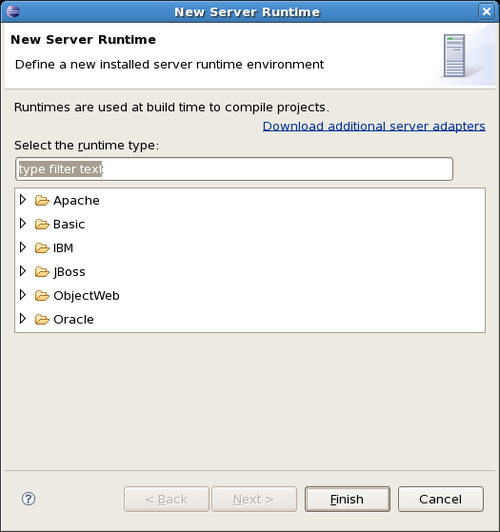Click the Cancel button

tap(441, 499)
